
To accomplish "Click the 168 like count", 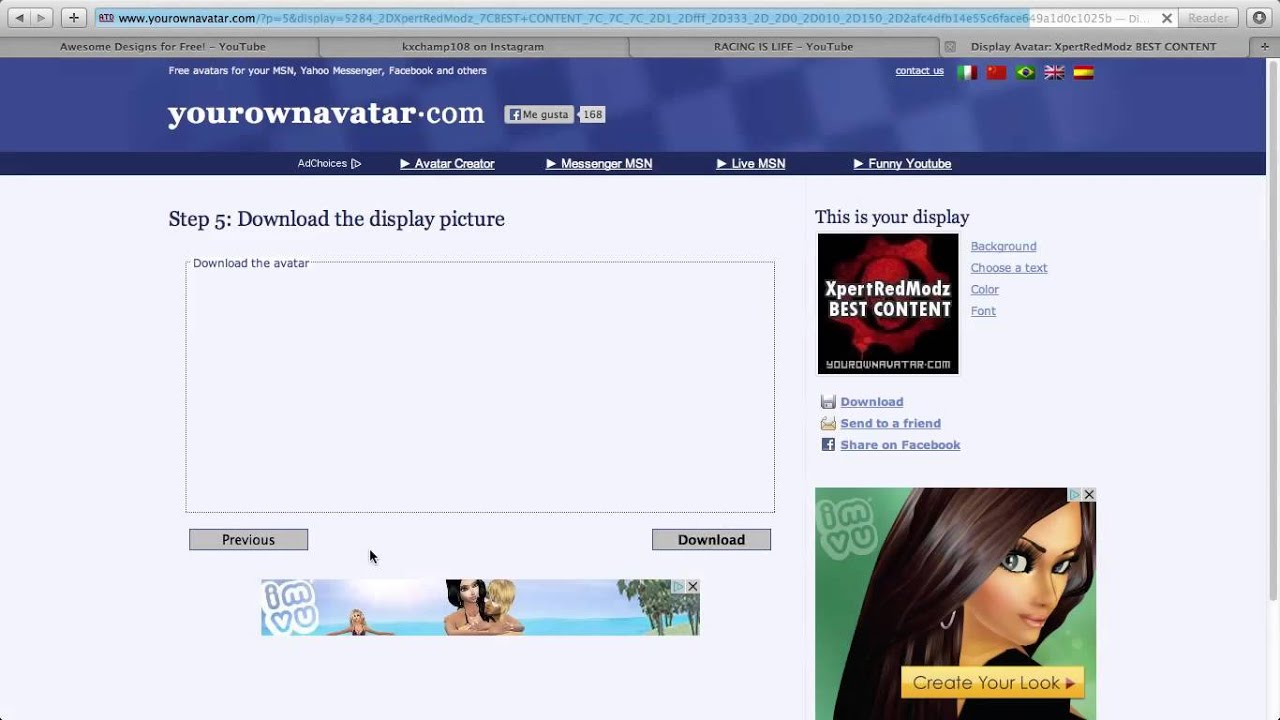I will click(x=593, y=114).
